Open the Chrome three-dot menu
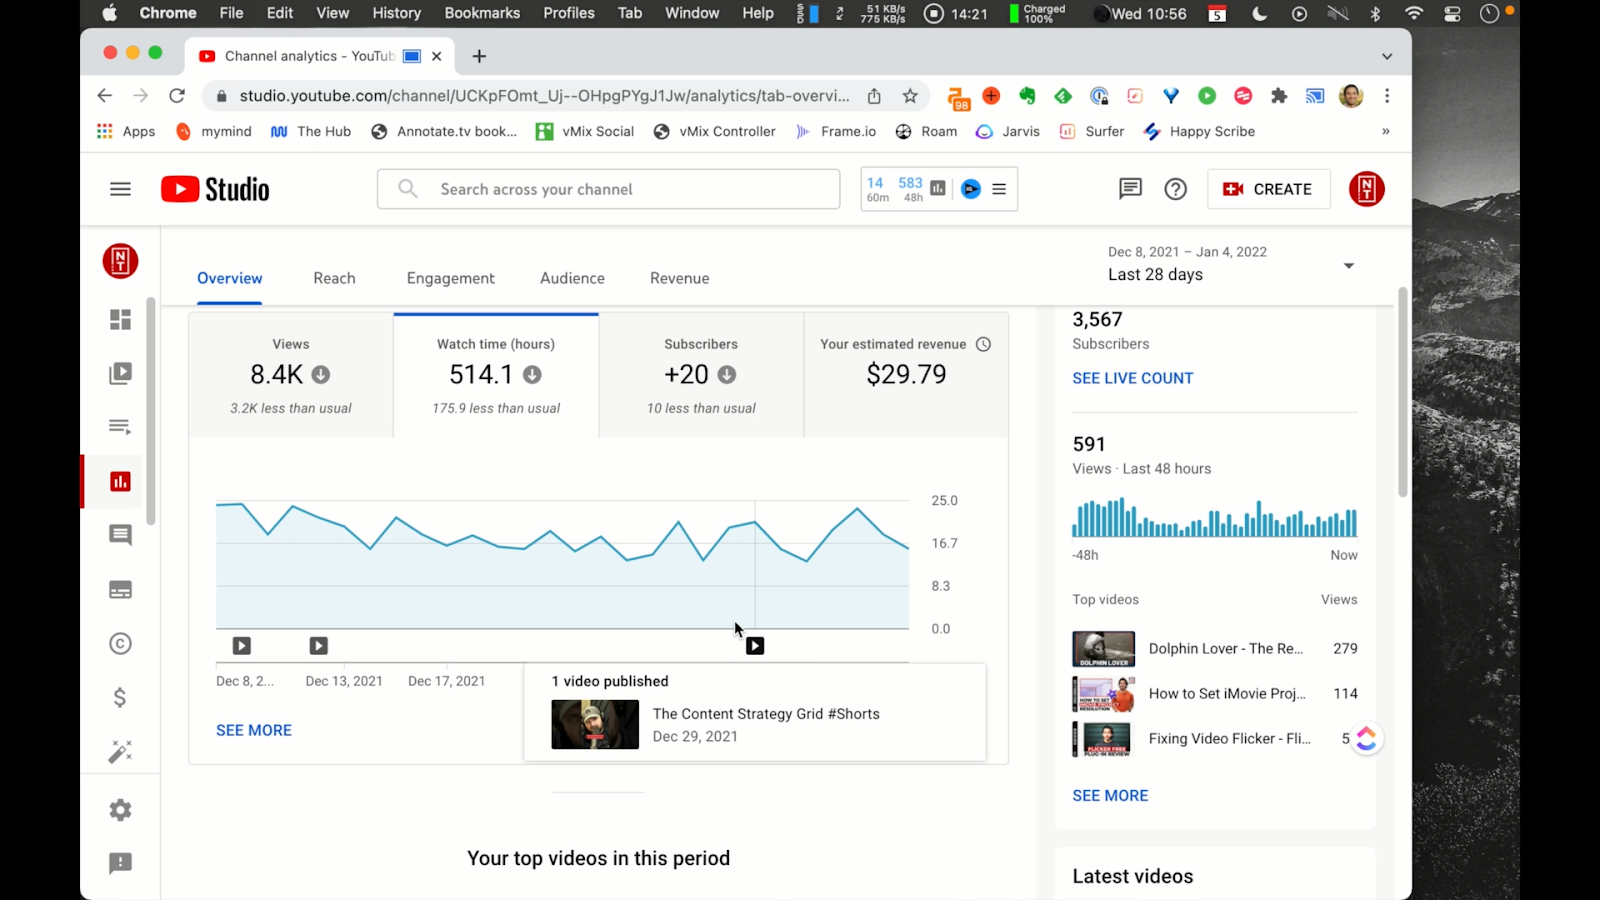Image resolution: width=1600 pixels, height=900 pixels. click(x=1387, y=96)
